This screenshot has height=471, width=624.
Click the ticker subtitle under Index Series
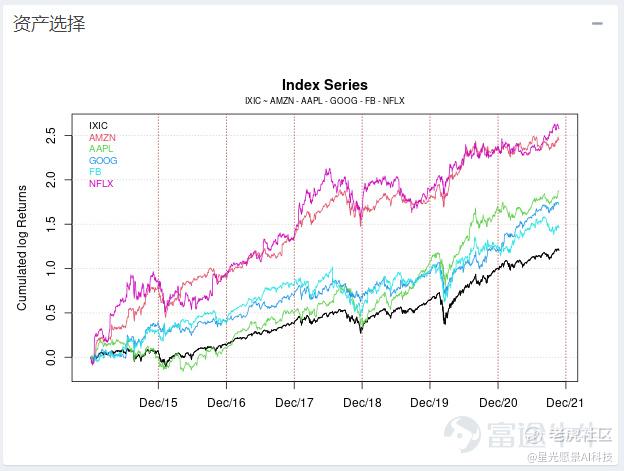(x=325, y=101)
